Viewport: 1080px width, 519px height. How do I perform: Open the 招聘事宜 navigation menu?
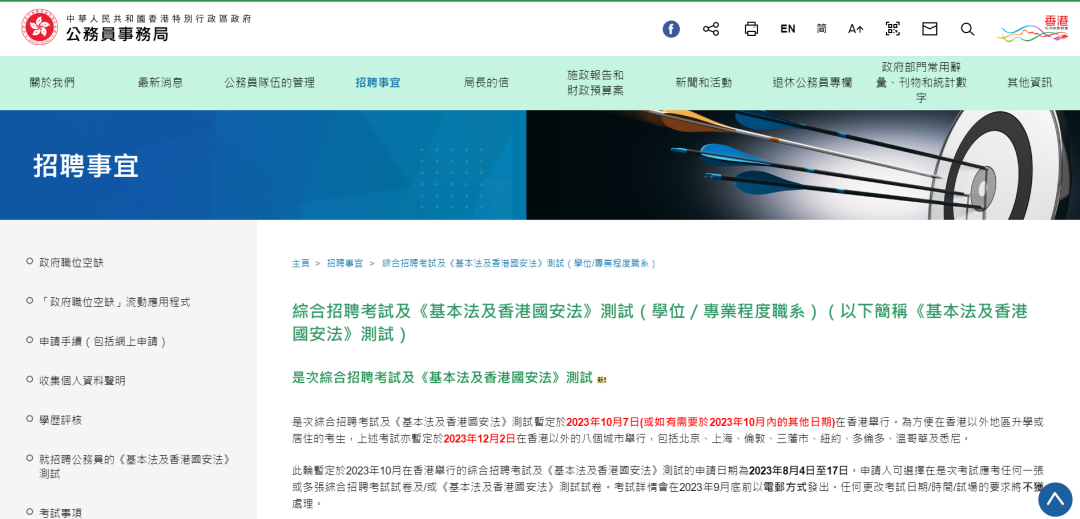point(378,83)
